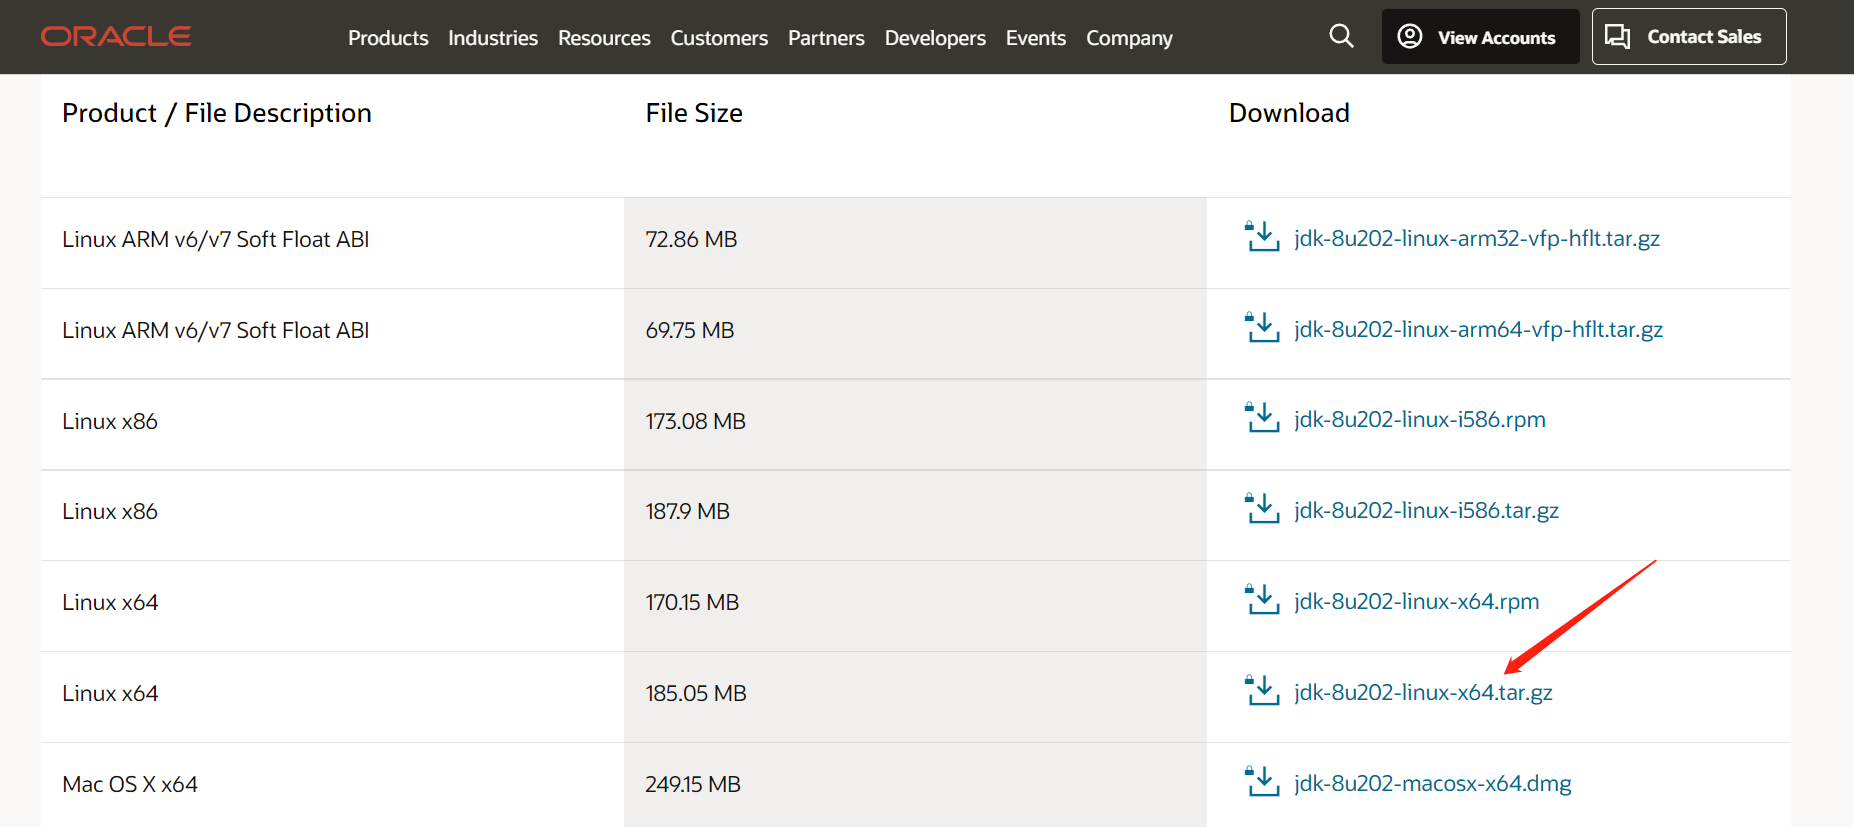The height and width of the screenshot is (827, 1854).
Task: Download jdk-8u202-linux-arm32-vfp-hflt.tar.gz link
Action: point(1477,238)
